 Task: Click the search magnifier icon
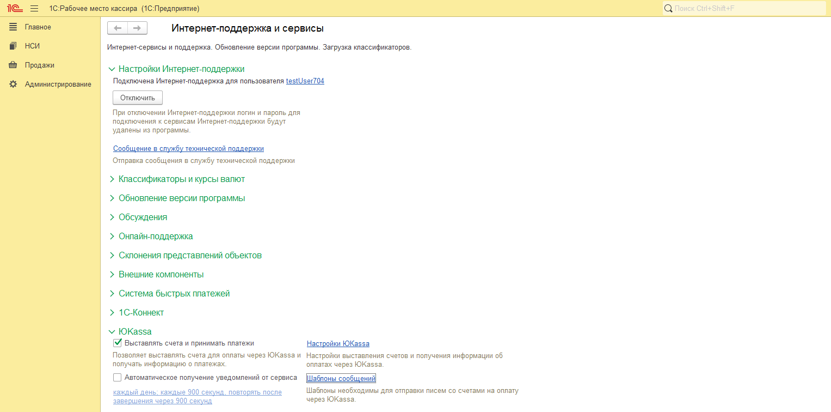[668, 8]
